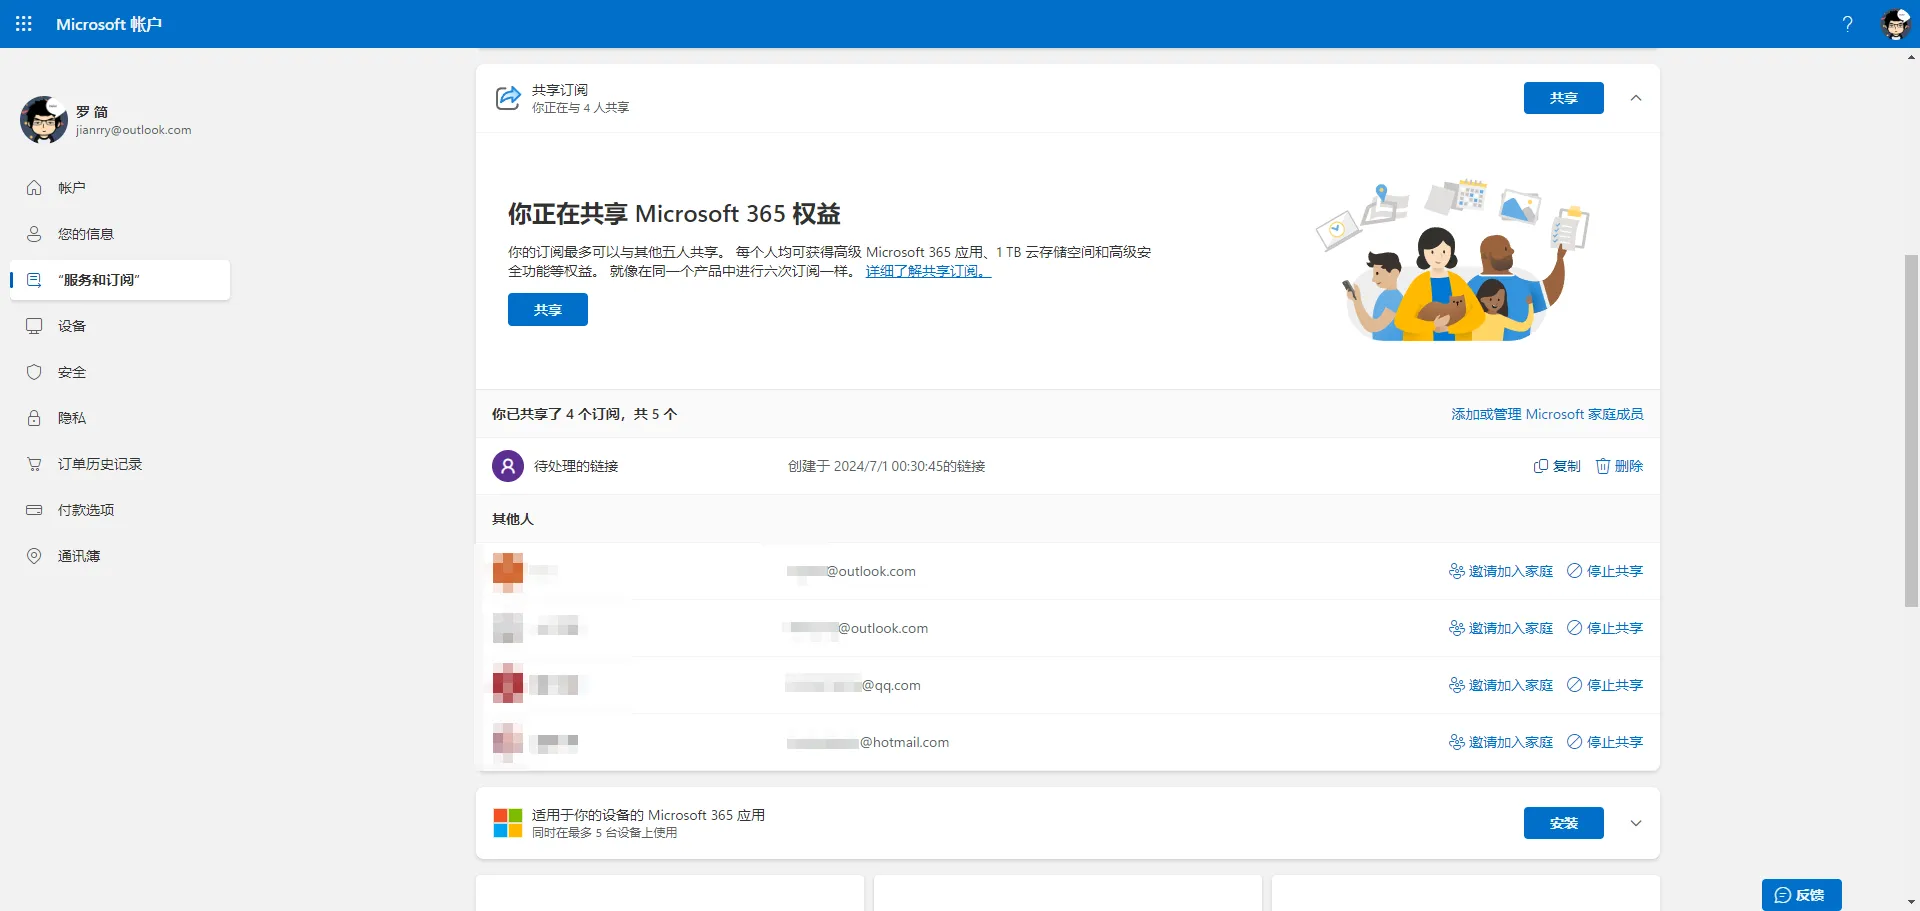Click the 安装 button
The width and height of the screenshot is (1920, 911).
point(1563,823)
